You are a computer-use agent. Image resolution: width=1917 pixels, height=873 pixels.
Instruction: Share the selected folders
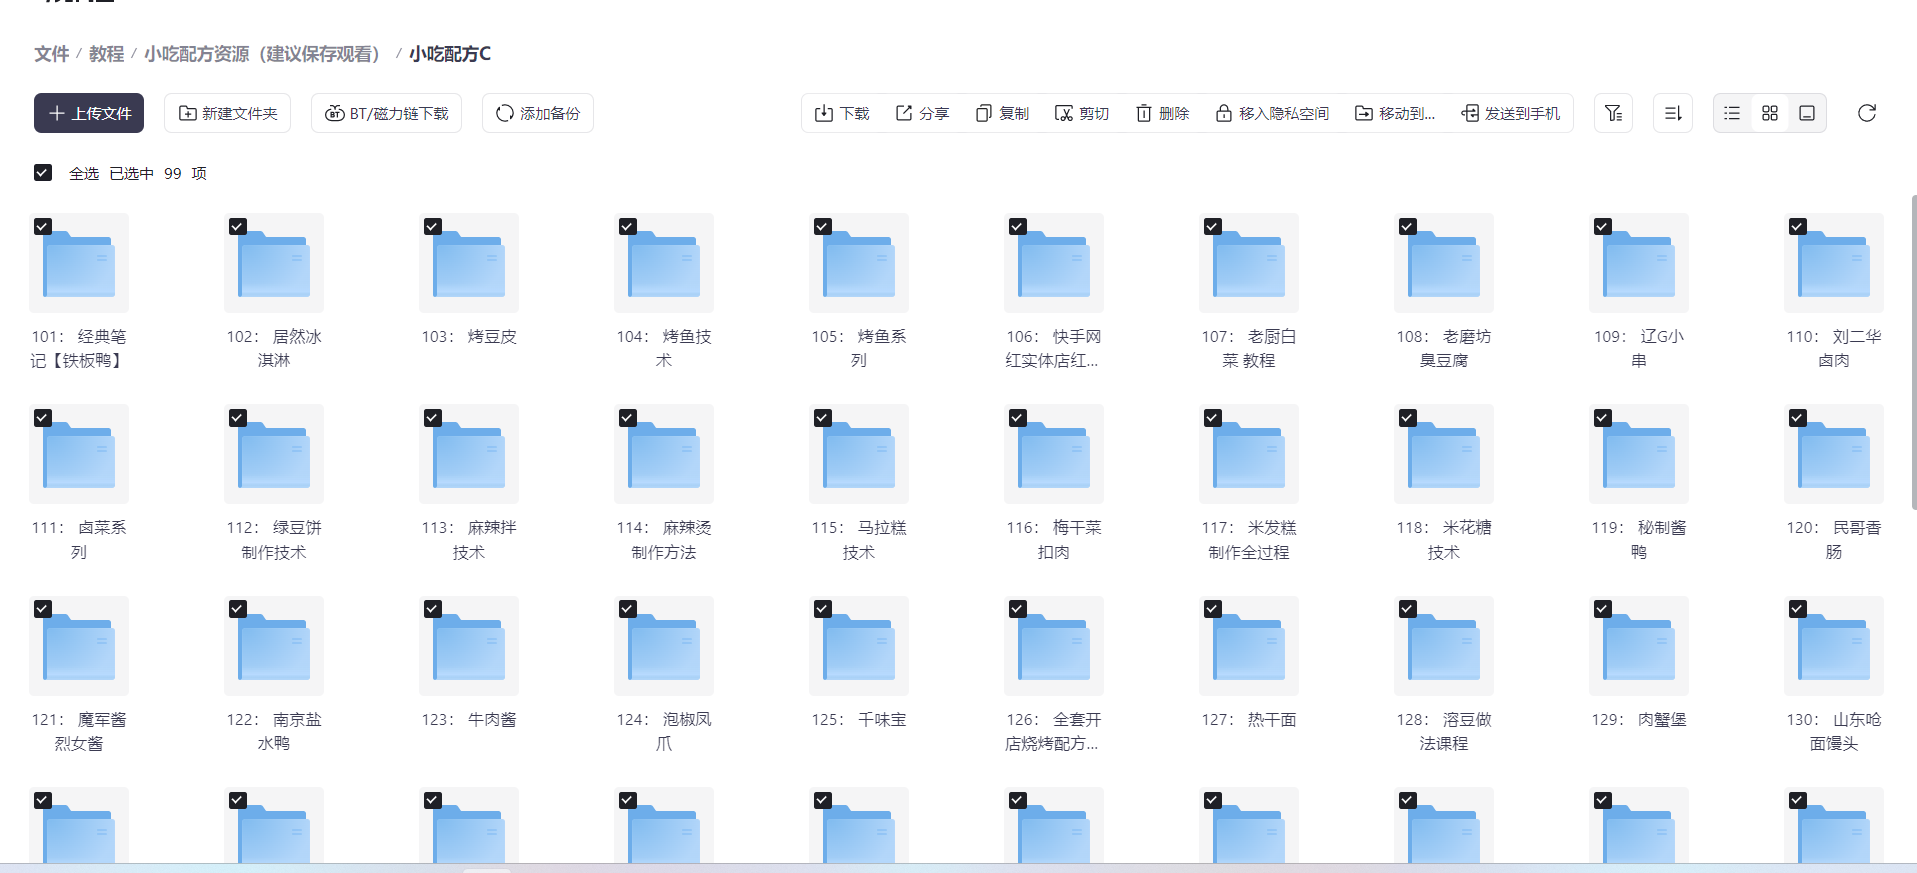point(922,113)
